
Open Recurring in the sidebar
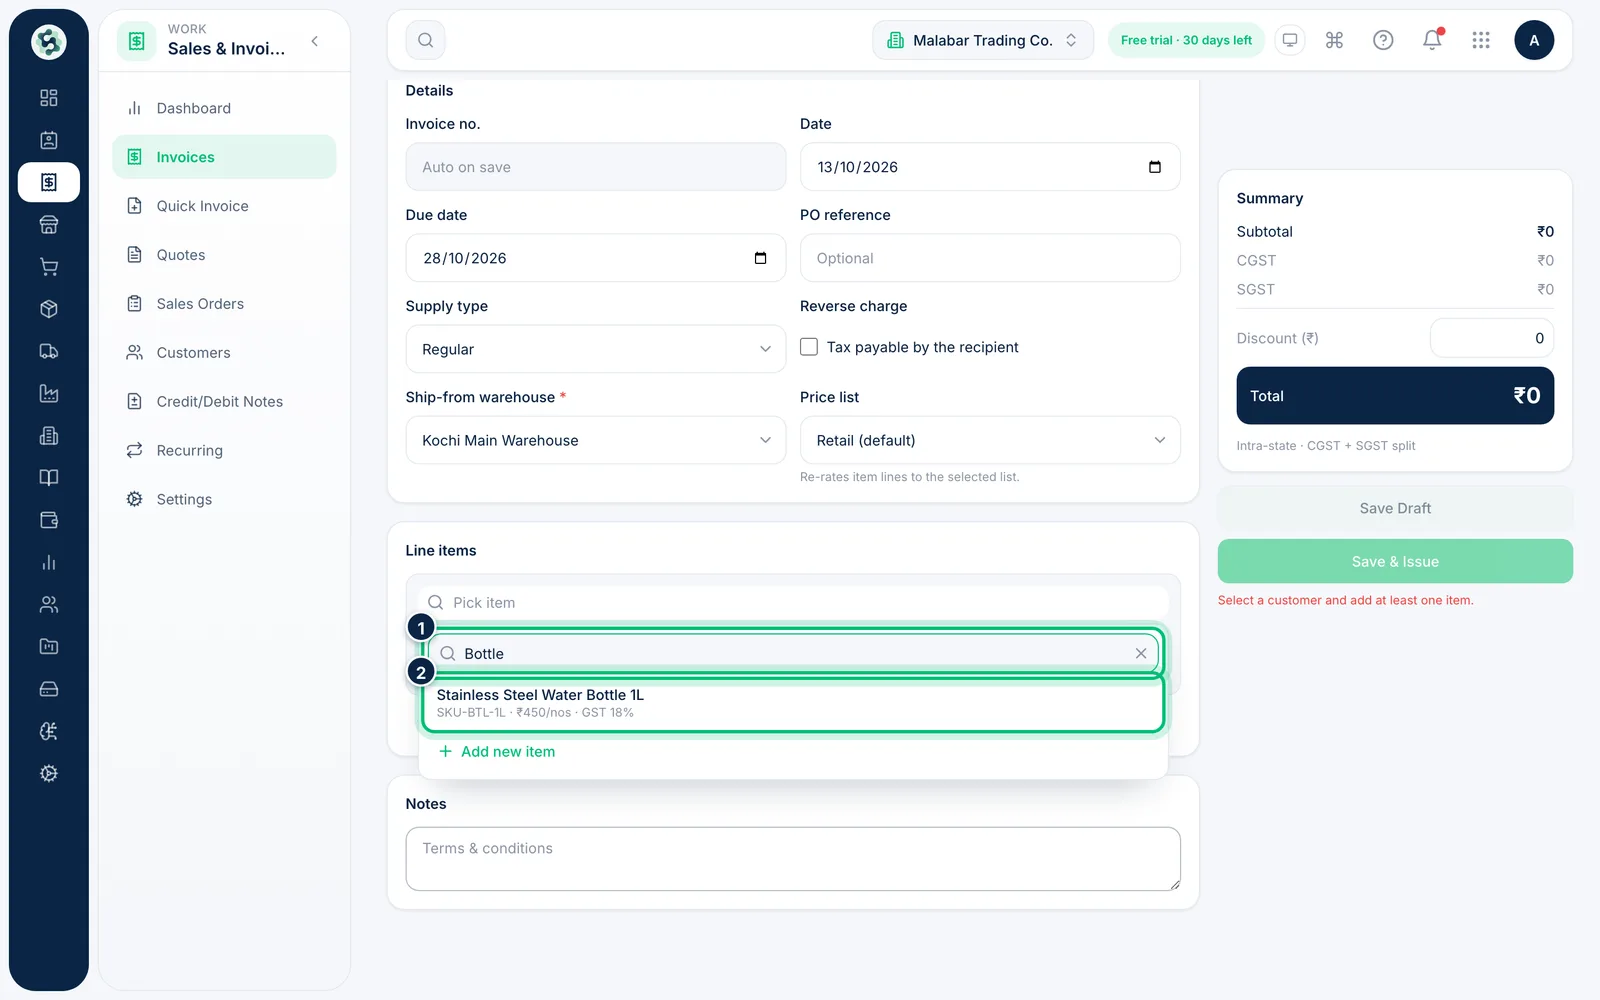pyautogui.click(x=224, y=451)
